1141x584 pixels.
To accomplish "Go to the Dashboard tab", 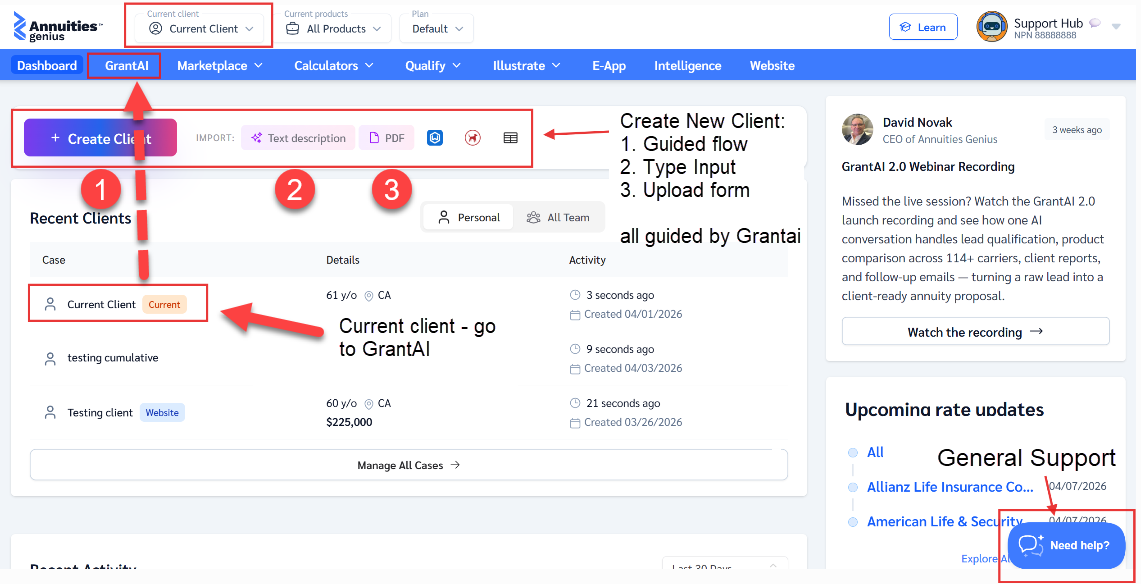I will point(47,65).
